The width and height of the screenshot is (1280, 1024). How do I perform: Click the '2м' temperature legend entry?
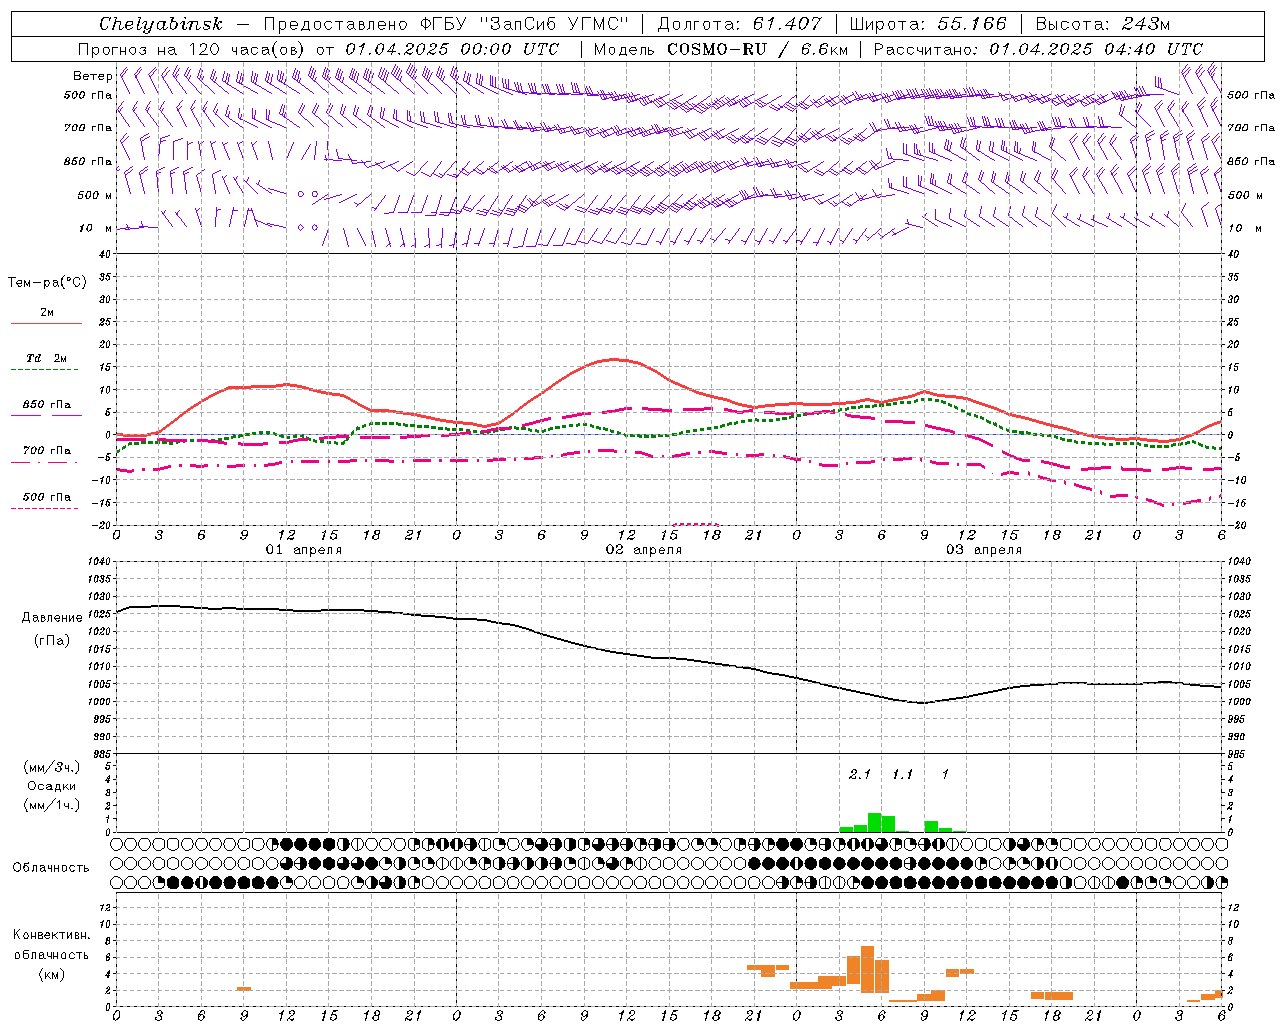[x=47, y=312]
